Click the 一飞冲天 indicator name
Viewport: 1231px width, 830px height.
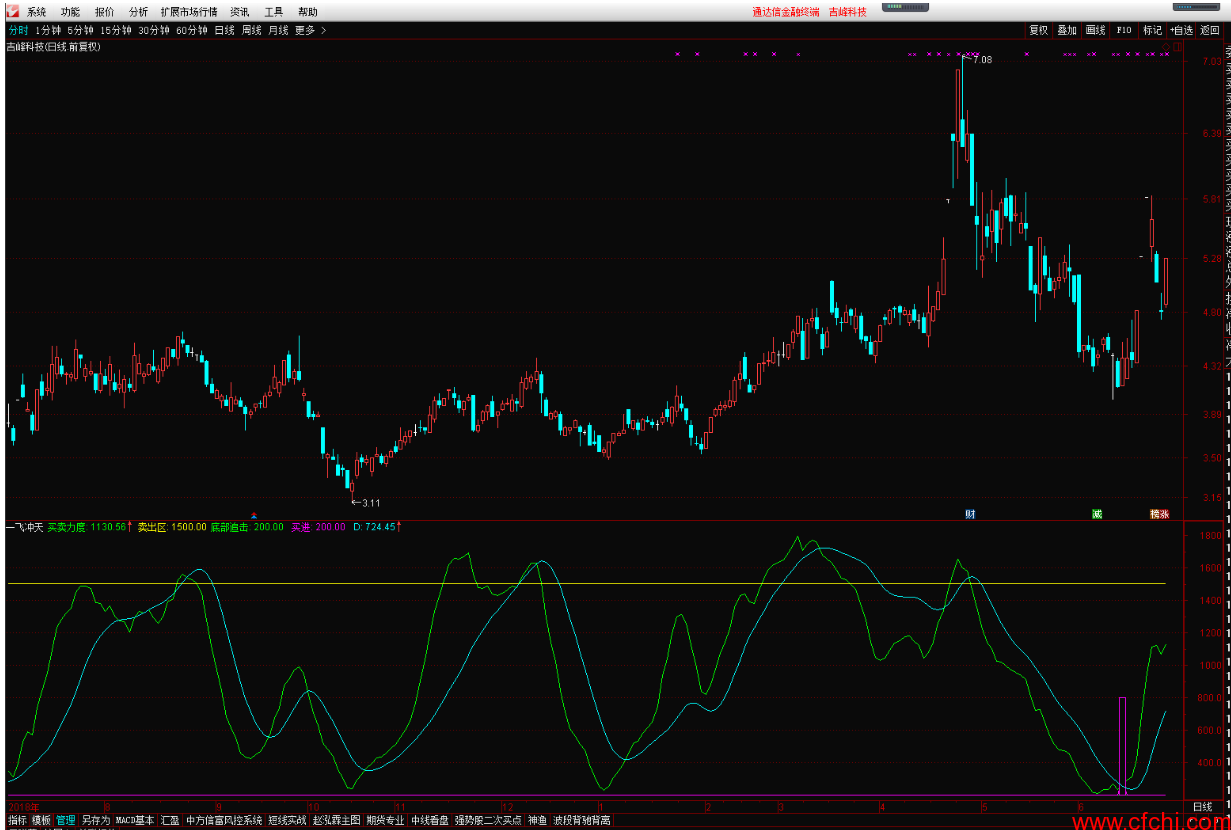click(24, 526)
